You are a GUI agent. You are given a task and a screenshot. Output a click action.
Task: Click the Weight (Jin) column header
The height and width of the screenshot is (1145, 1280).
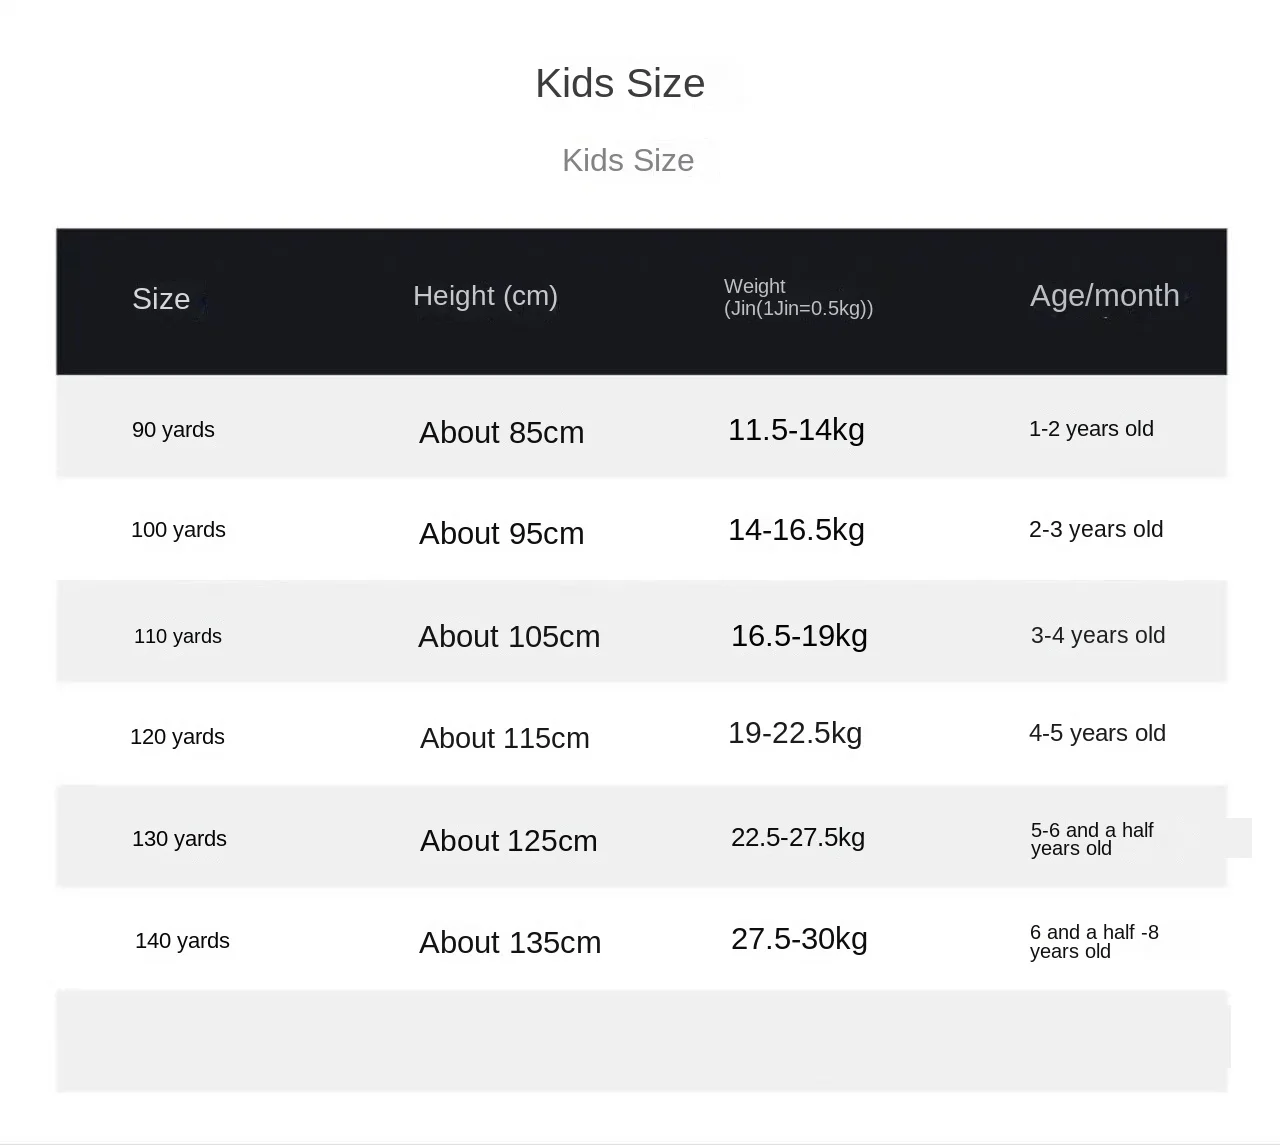point(798,297)
